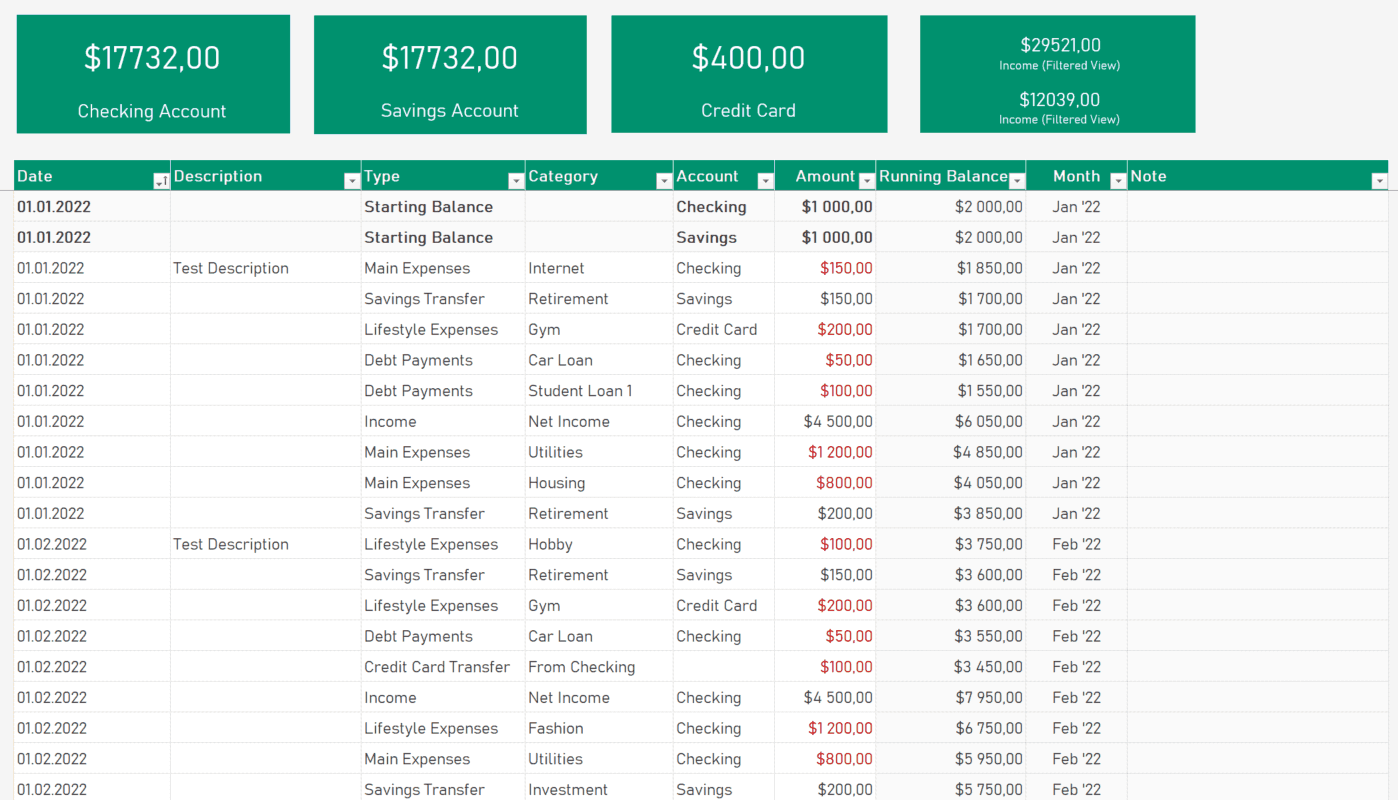The height and width of the screenshot is (800, 1398).
Task: Open the Running Balance filter icon
Action: point(1018,180)
